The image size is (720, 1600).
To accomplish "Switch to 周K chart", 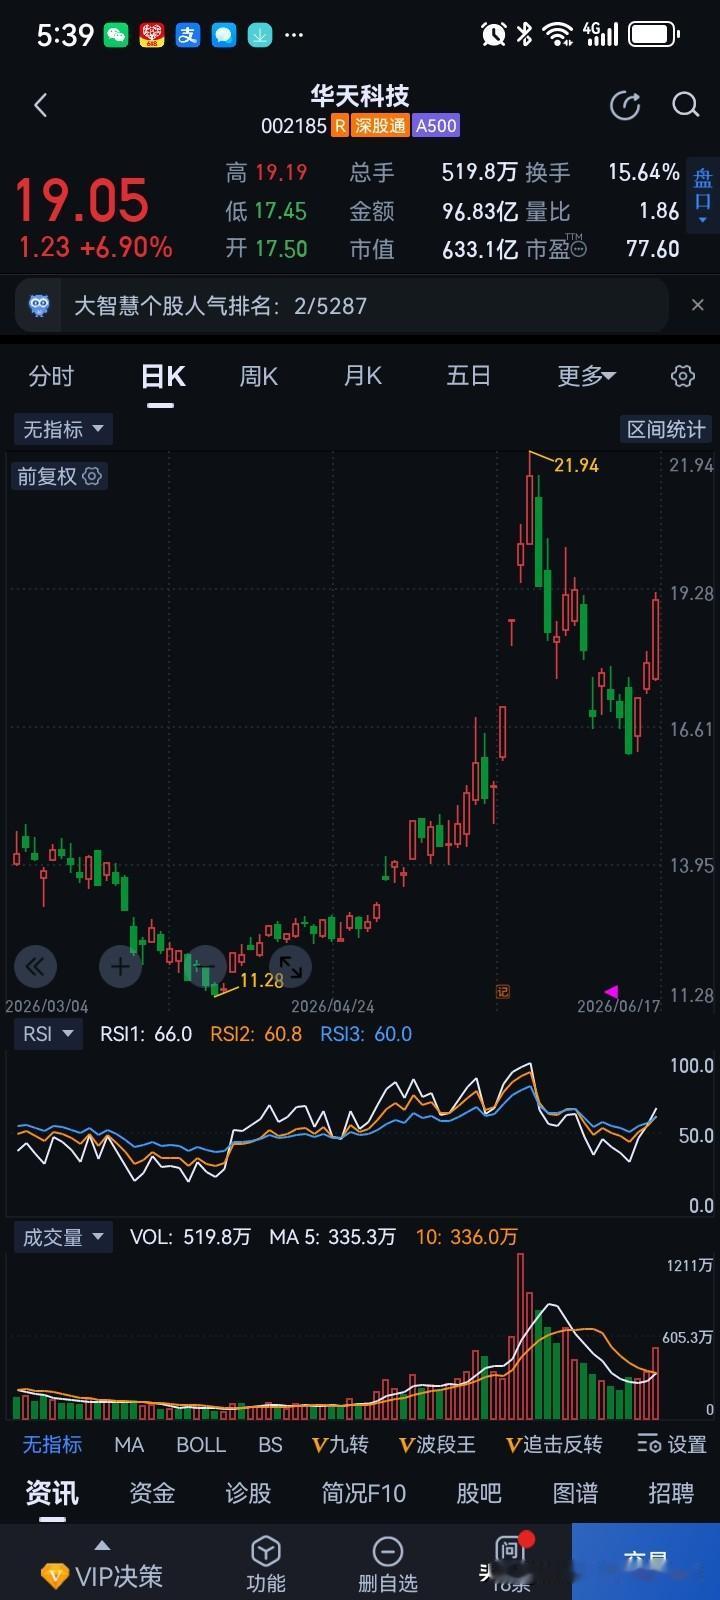I will pos(258,376).
